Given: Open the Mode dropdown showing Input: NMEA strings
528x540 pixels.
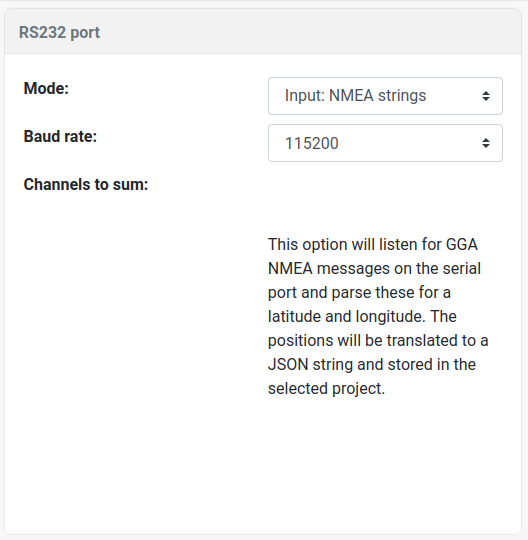Looking at the screenshot, I should pos(385,96).
